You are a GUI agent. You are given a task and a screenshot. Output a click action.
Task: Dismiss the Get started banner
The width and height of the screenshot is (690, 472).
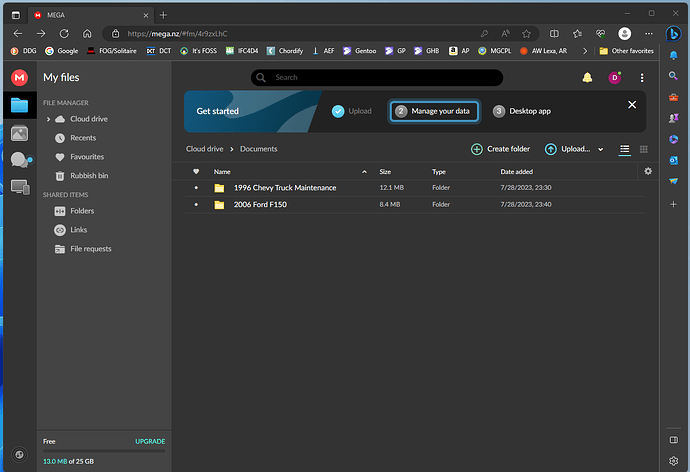pyautogui.click(x=632, y=105)
